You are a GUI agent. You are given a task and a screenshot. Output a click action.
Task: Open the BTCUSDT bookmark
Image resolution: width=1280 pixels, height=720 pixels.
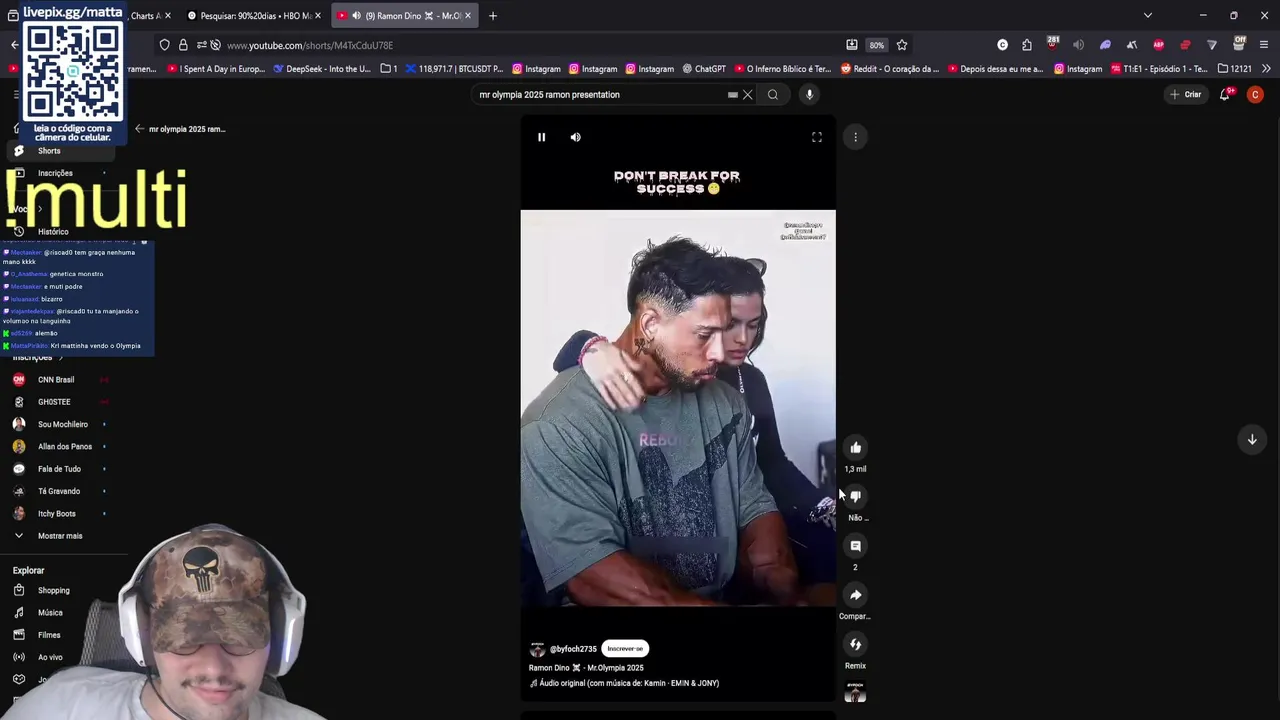coord(454,69)
